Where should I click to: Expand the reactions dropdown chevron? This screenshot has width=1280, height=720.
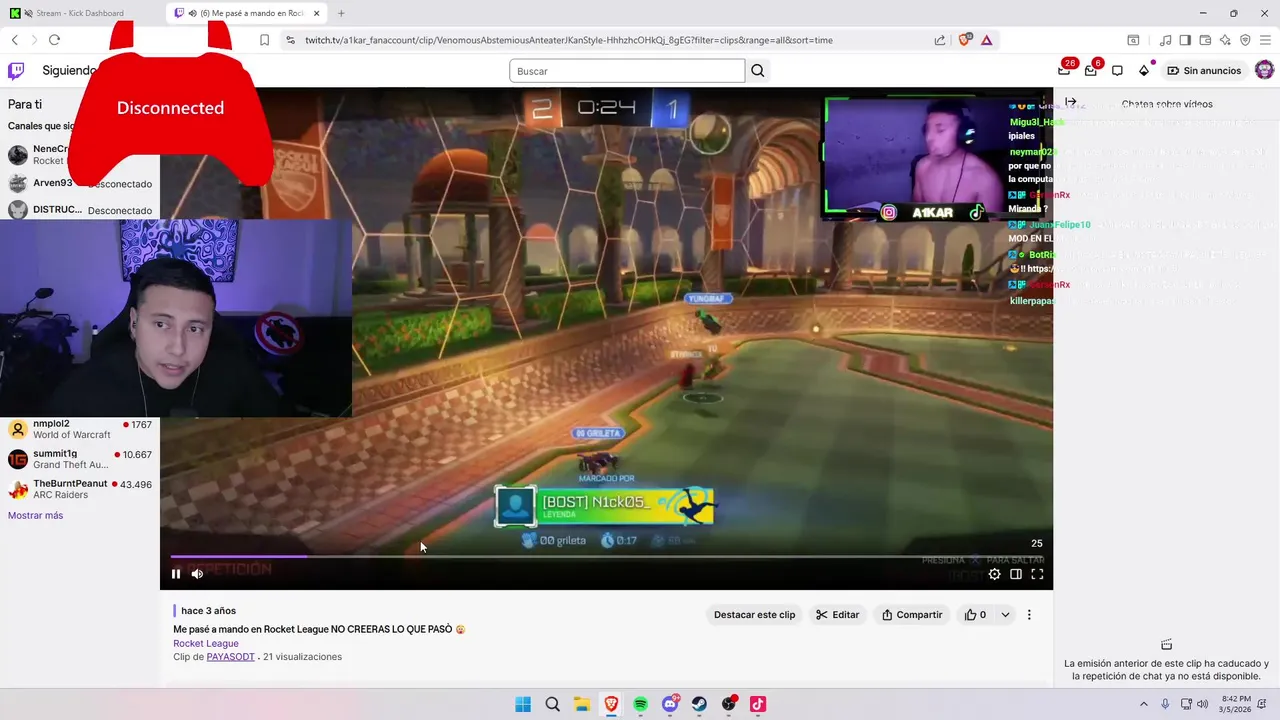coord(1005,615)
